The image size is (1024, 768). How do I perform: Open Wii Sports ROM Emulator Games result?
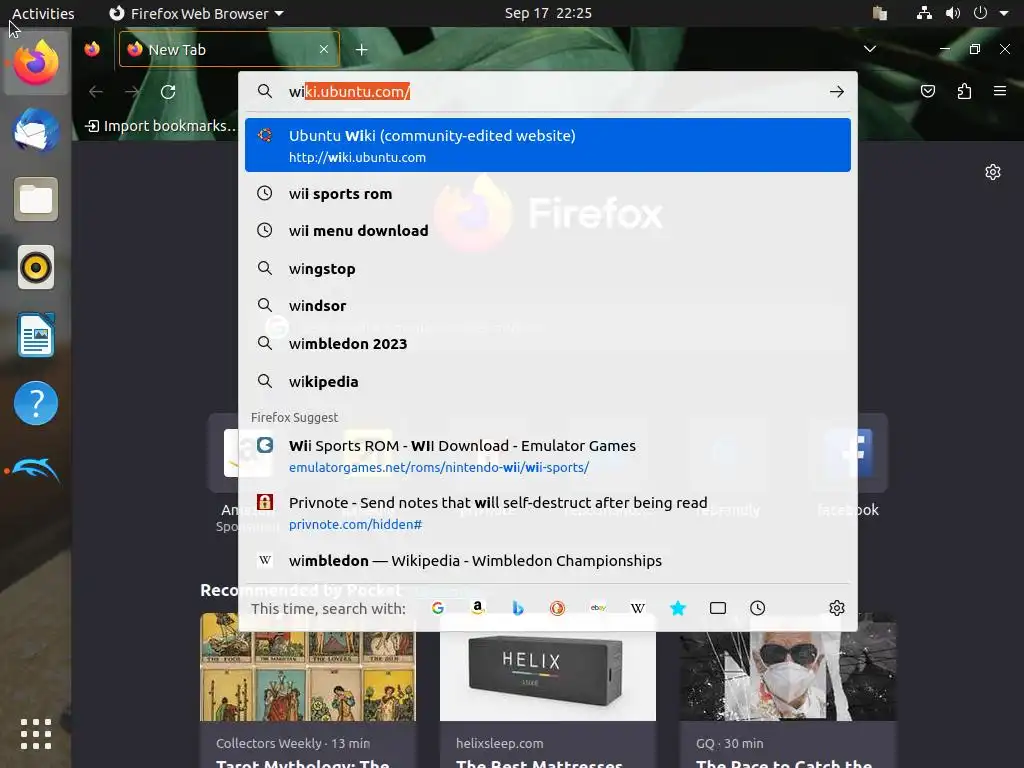click(x=547, y=456)
